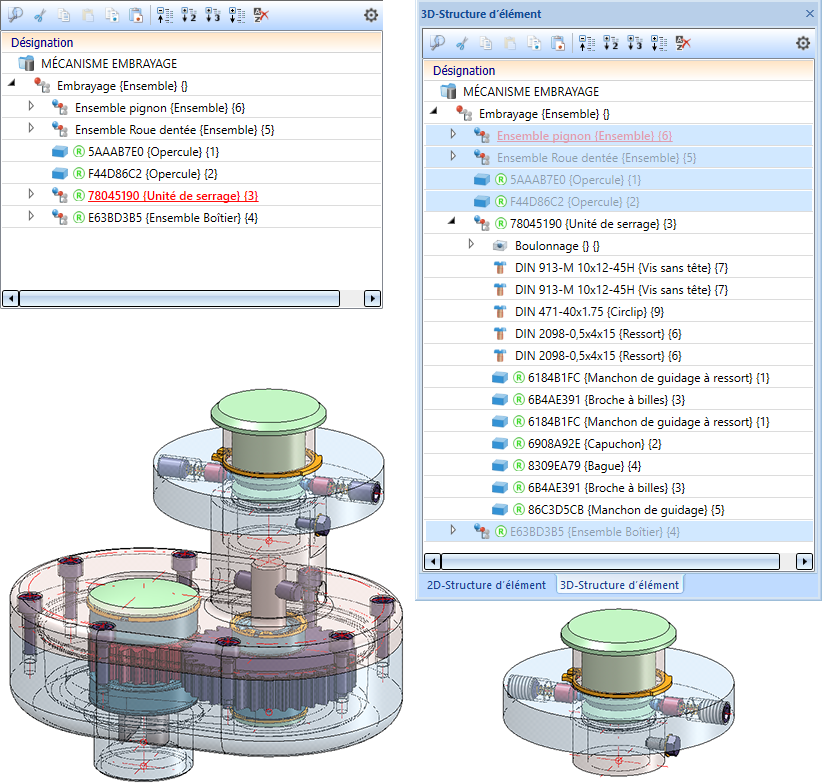Expand Ensemble pignon in the left panel tree
This screenshot has height=783, width=822.
[x=31, y=108]
